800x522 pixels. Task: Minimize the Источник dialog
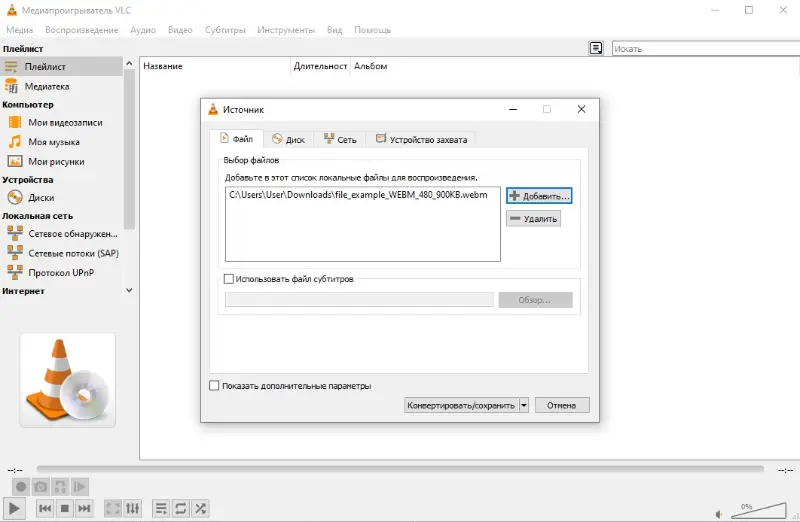click(x=513, y=109)
